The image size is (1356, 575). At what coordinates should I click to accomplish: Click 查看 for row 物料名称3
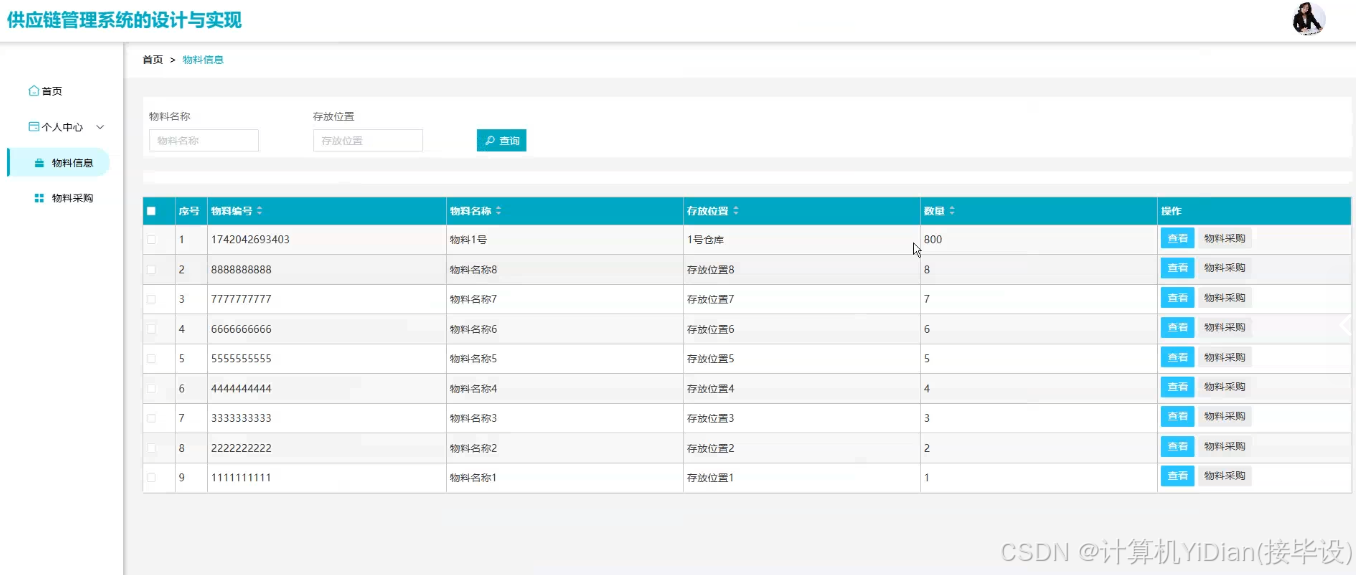pos(1178,416)
